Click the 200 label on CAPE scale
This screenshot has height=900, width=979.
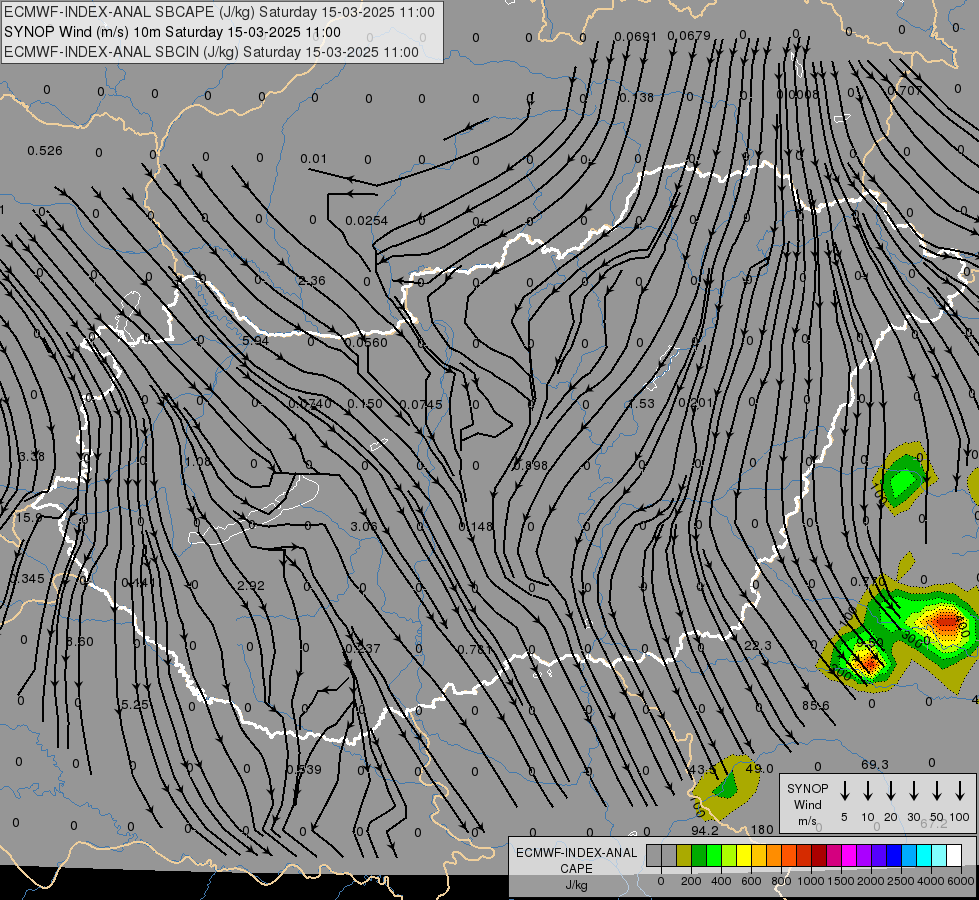pos(691,881)
